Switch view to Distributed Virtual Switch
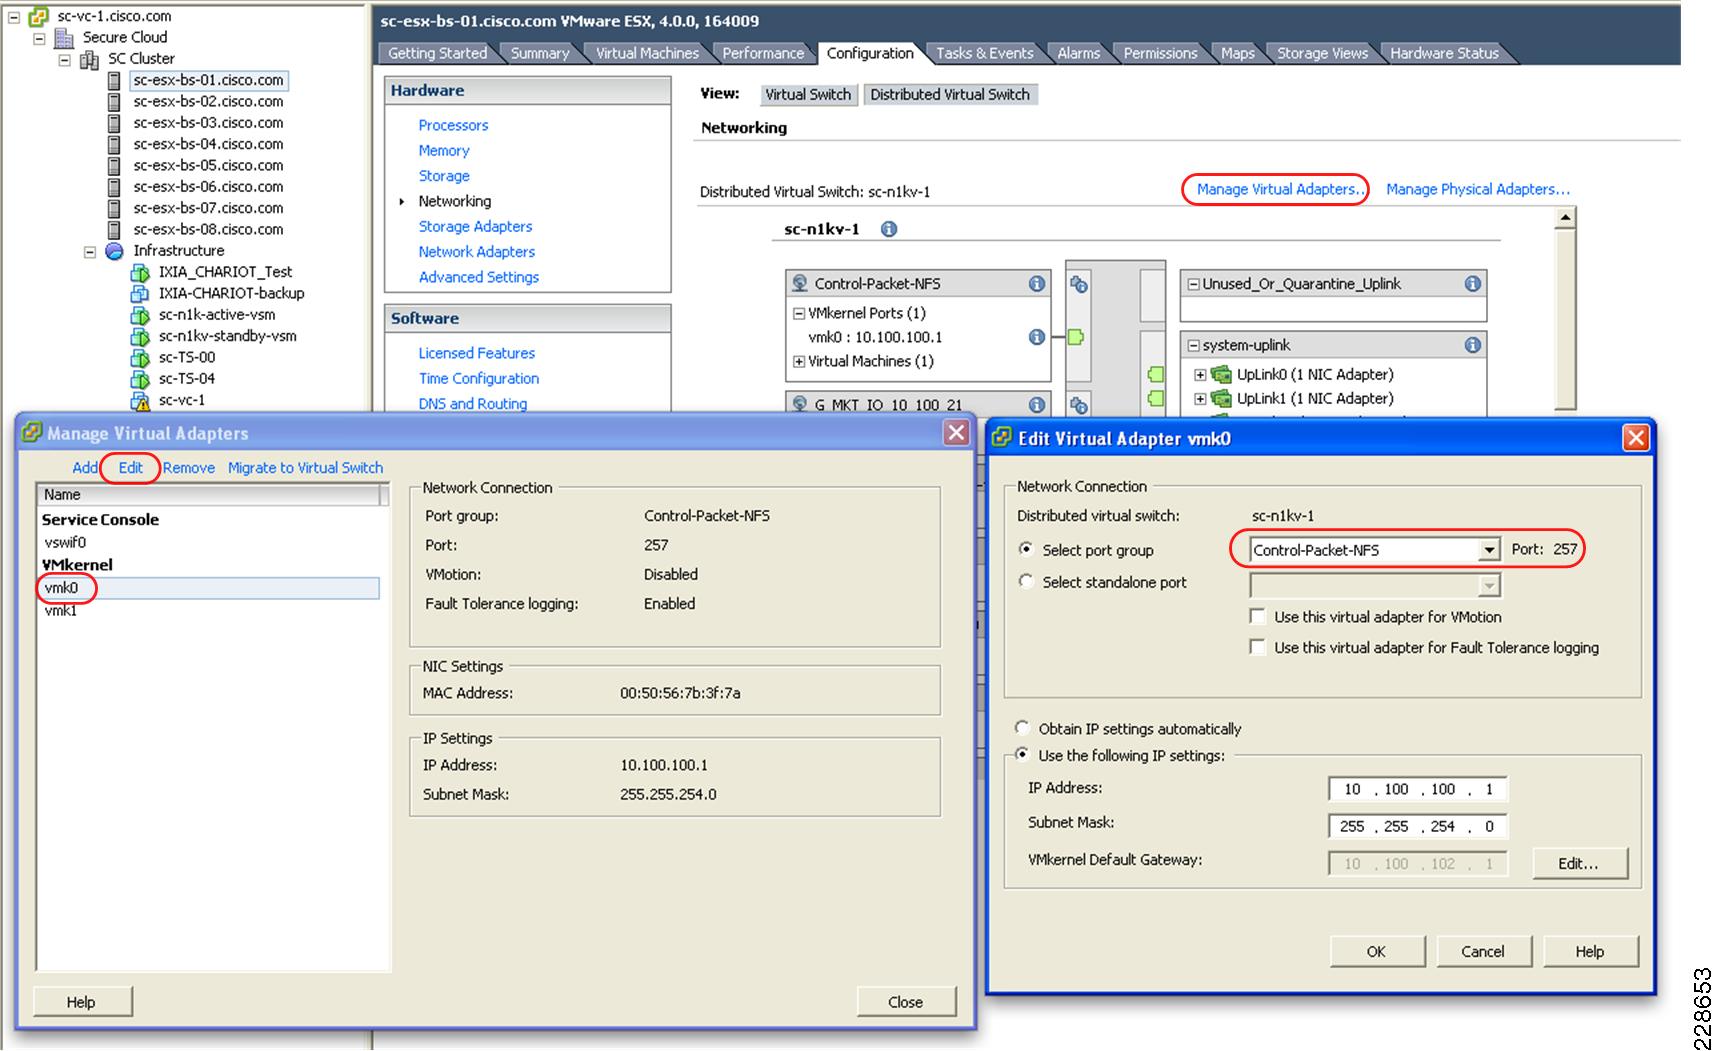 (x=950, y=94)
